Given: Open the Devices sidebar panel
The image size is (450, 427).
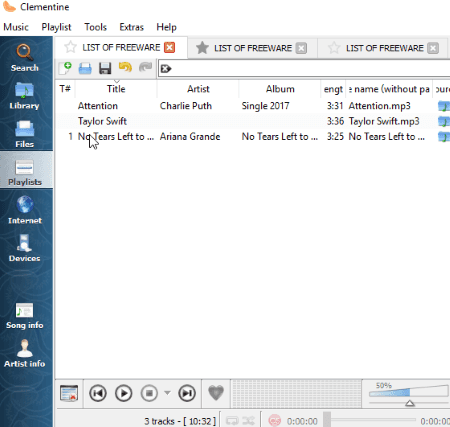Looking at the screenshot, I should (x=24, y=248).
